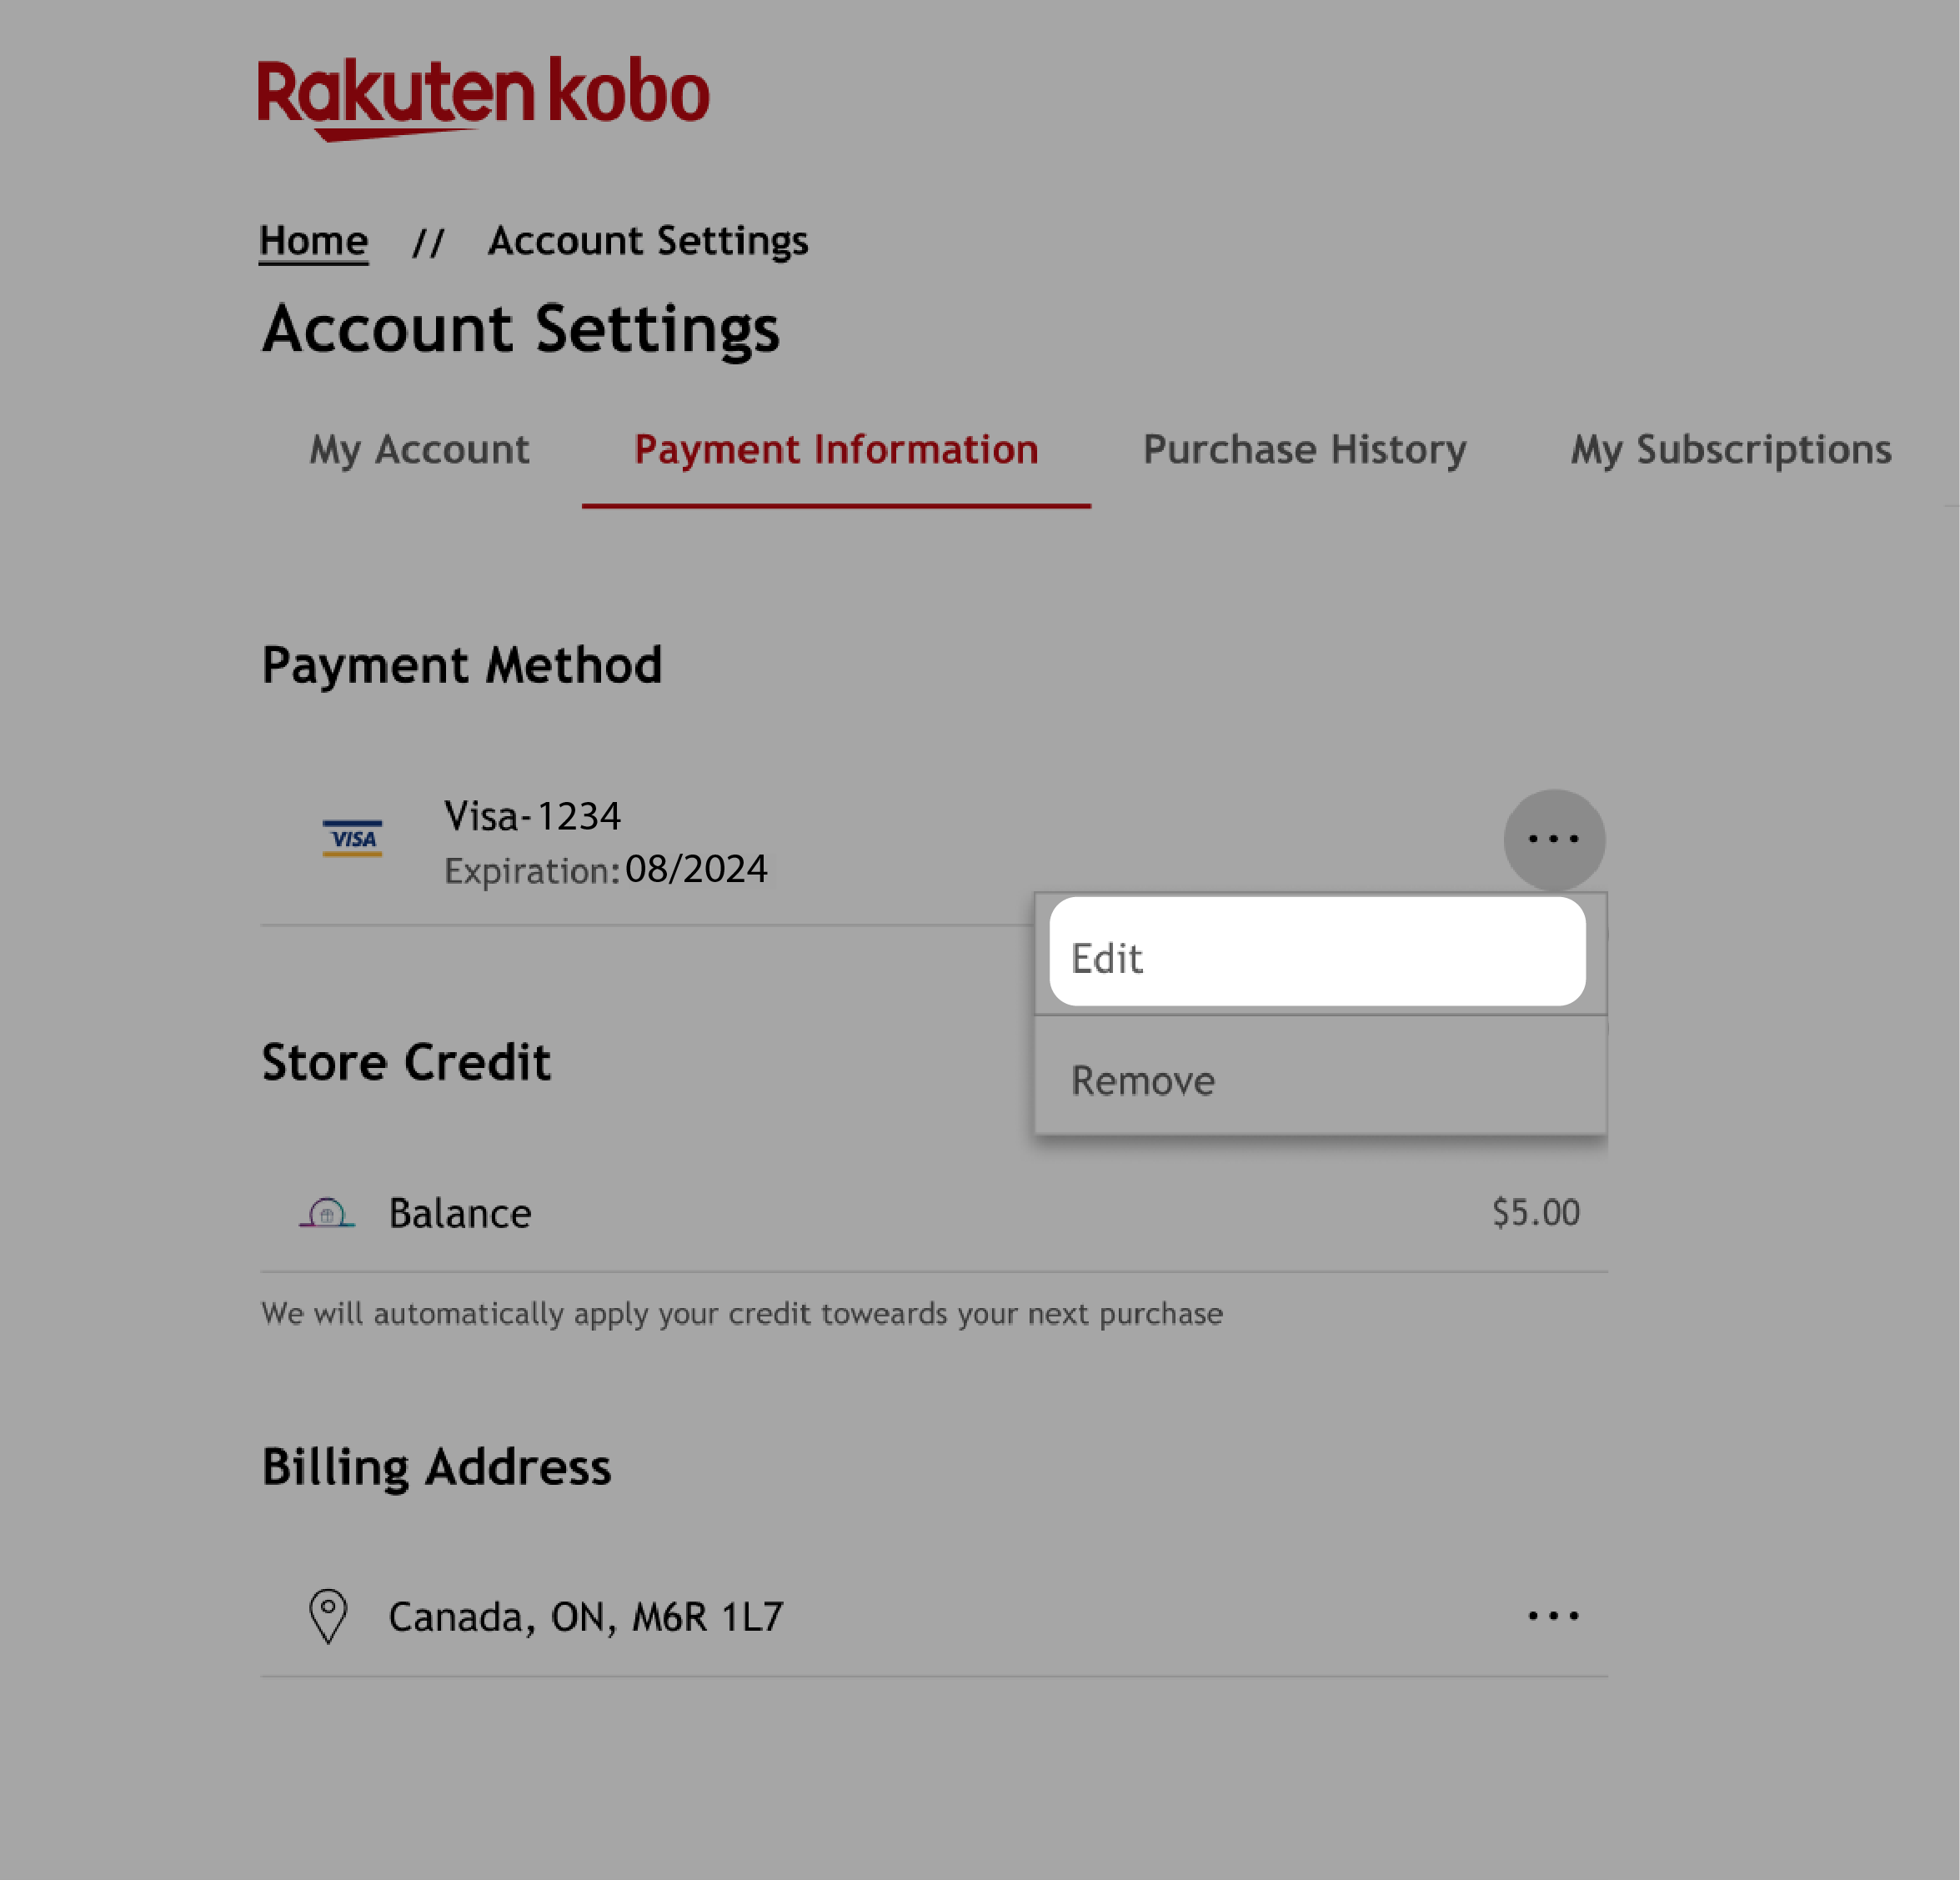Image resolution: width=1960 pixels, height=1880 pixels.
Task: Open My Subscriptions tab
Action: click(x=1732, y=450)
